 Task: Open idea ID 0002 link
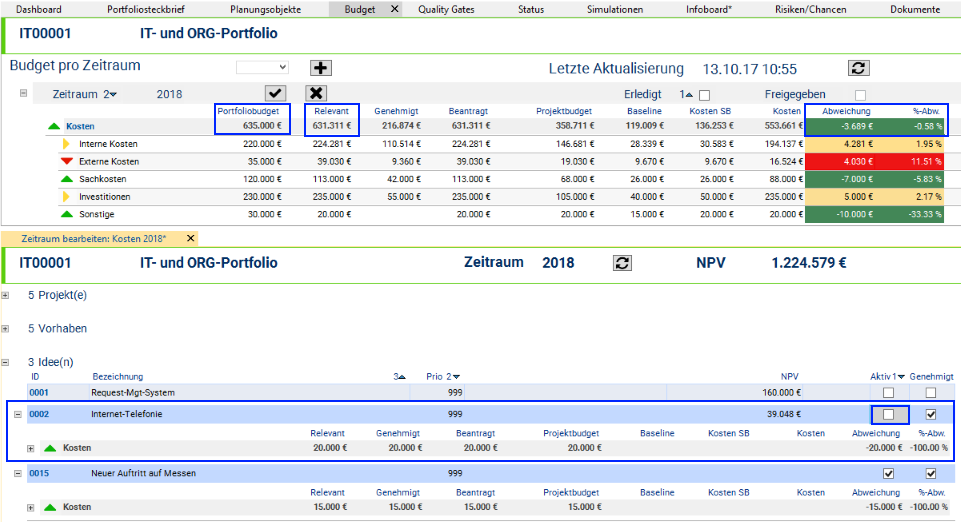coord(39,415)
